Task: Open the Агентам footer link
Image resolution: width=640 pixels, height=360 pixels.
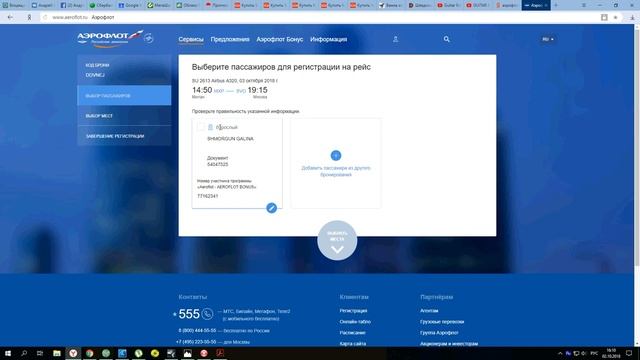Action: 429,311
